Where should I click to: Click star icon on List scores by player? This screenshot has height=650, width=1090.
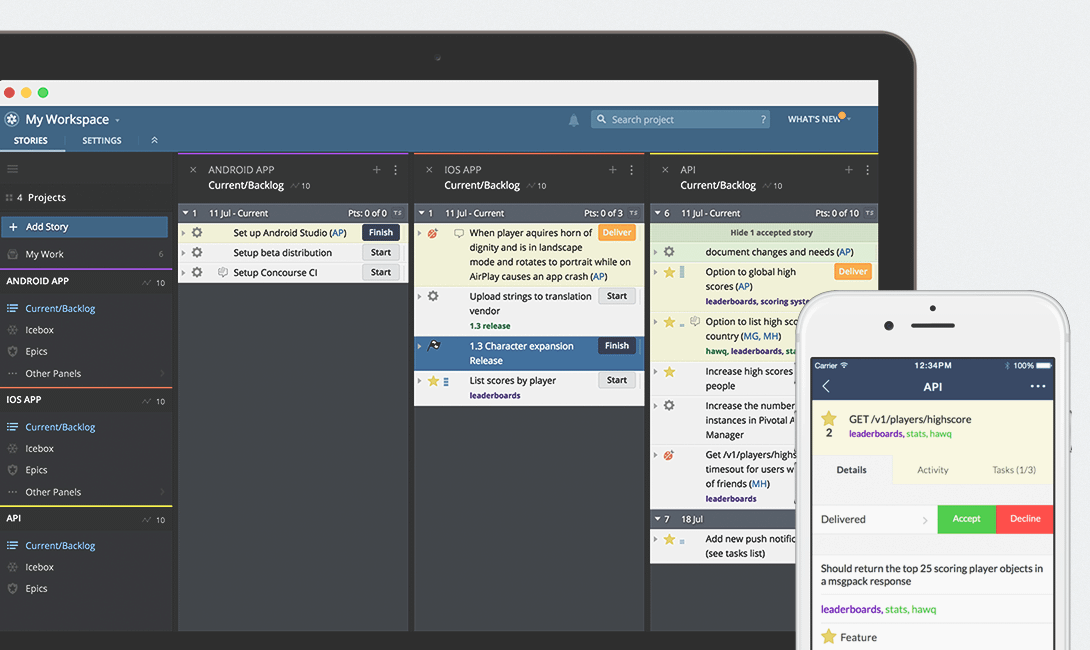[433, 381]
